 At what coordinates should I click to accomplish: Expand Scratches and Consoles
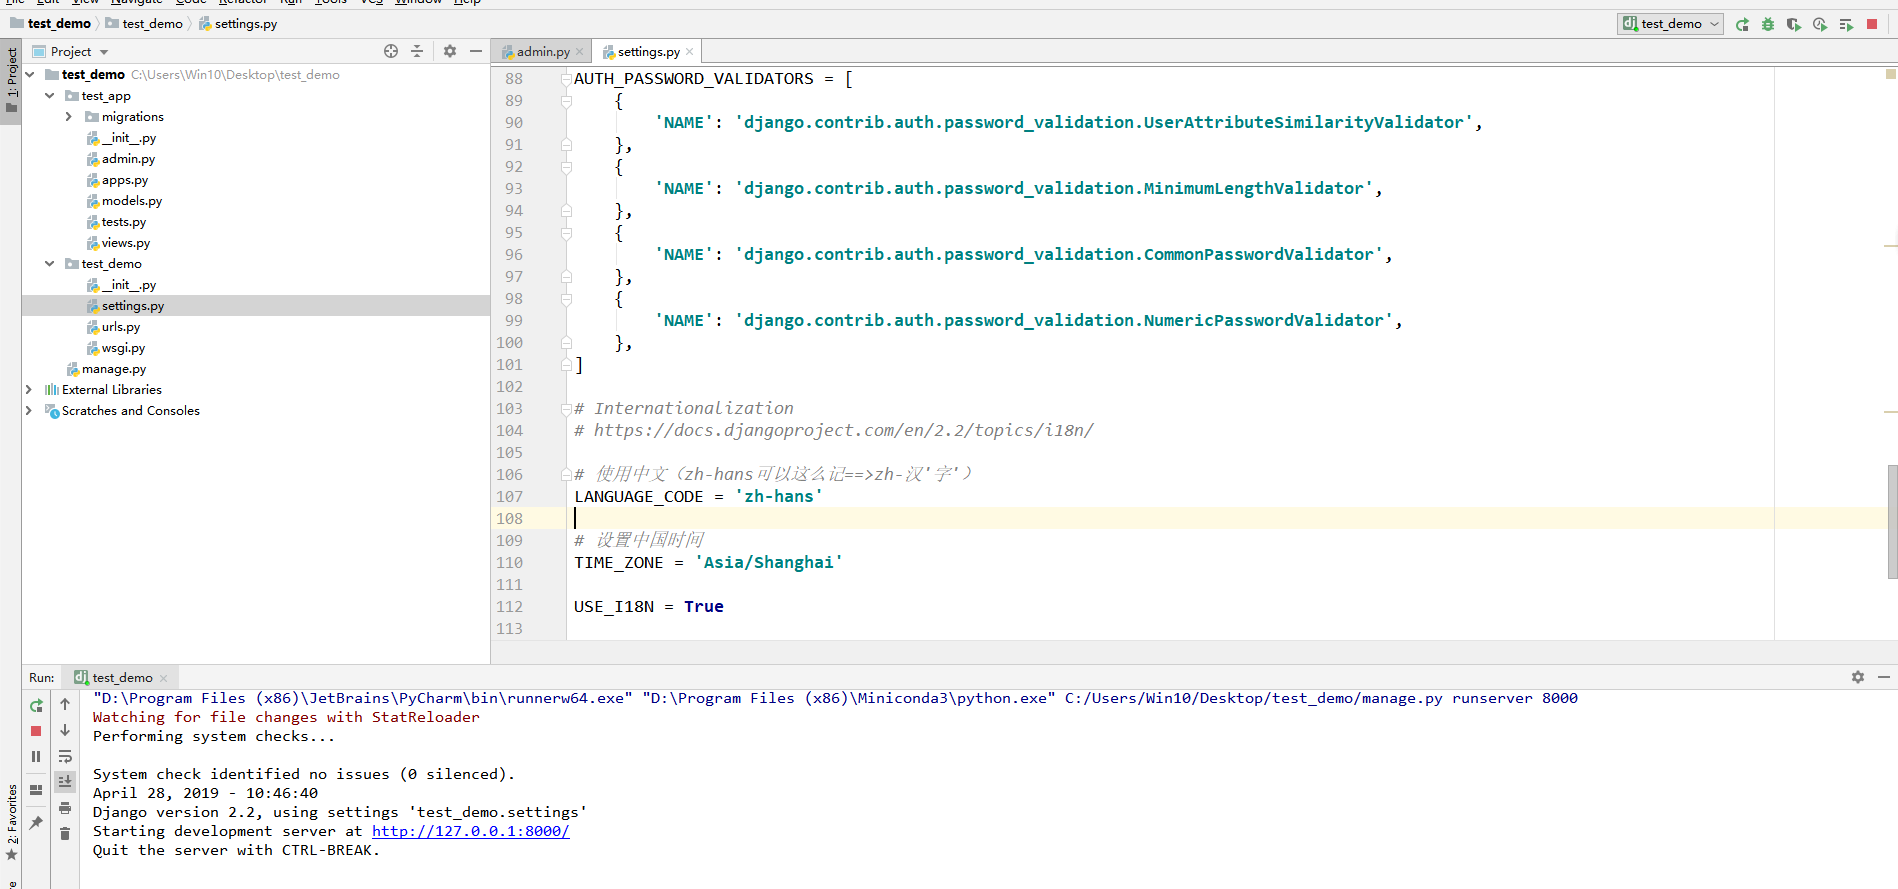click(29, 411)
